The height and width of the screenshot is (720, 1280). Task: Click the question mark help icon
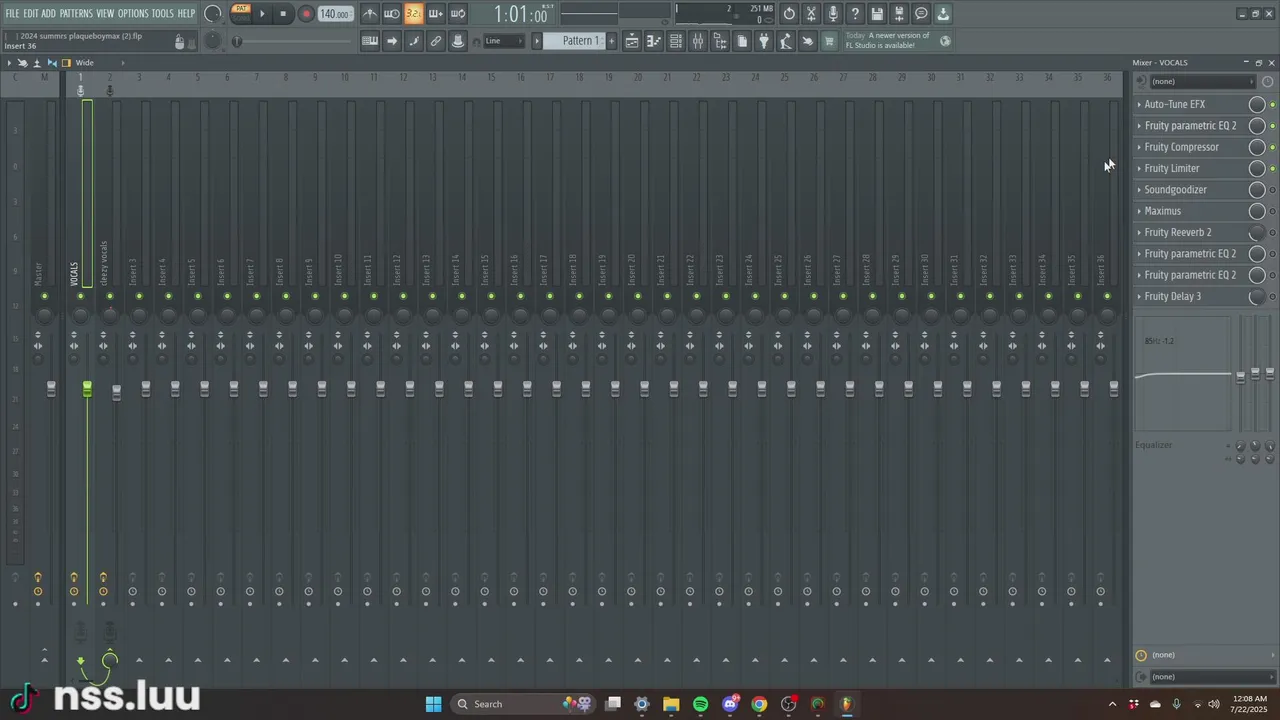855,14
